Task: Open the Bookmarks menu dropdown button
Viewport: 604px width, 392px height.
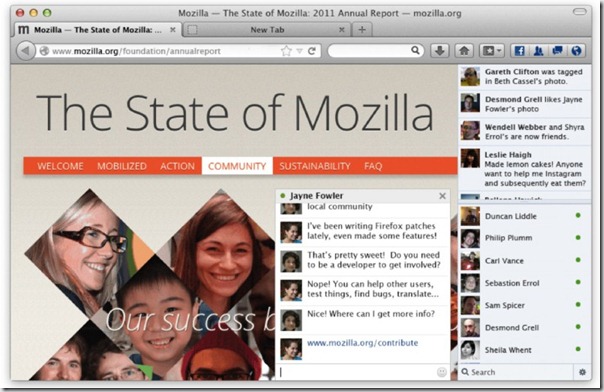Action: click(x=492, y=51)
